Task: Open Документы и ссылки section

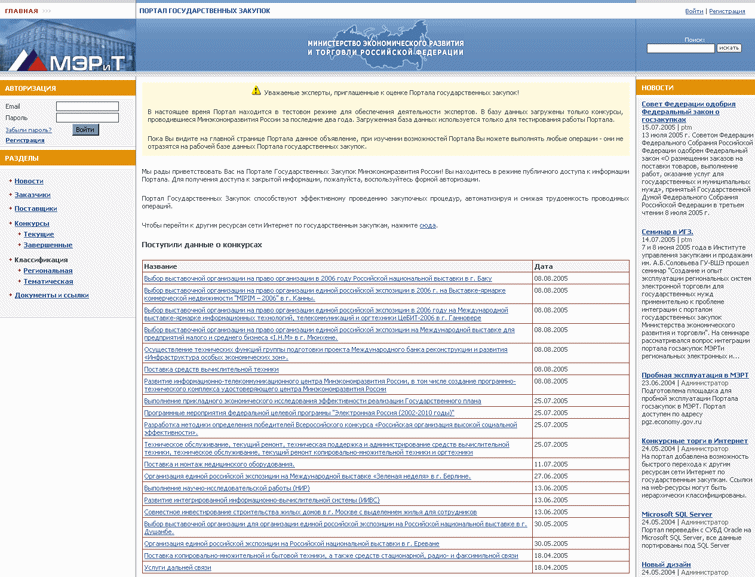Action: coord(52,295)
